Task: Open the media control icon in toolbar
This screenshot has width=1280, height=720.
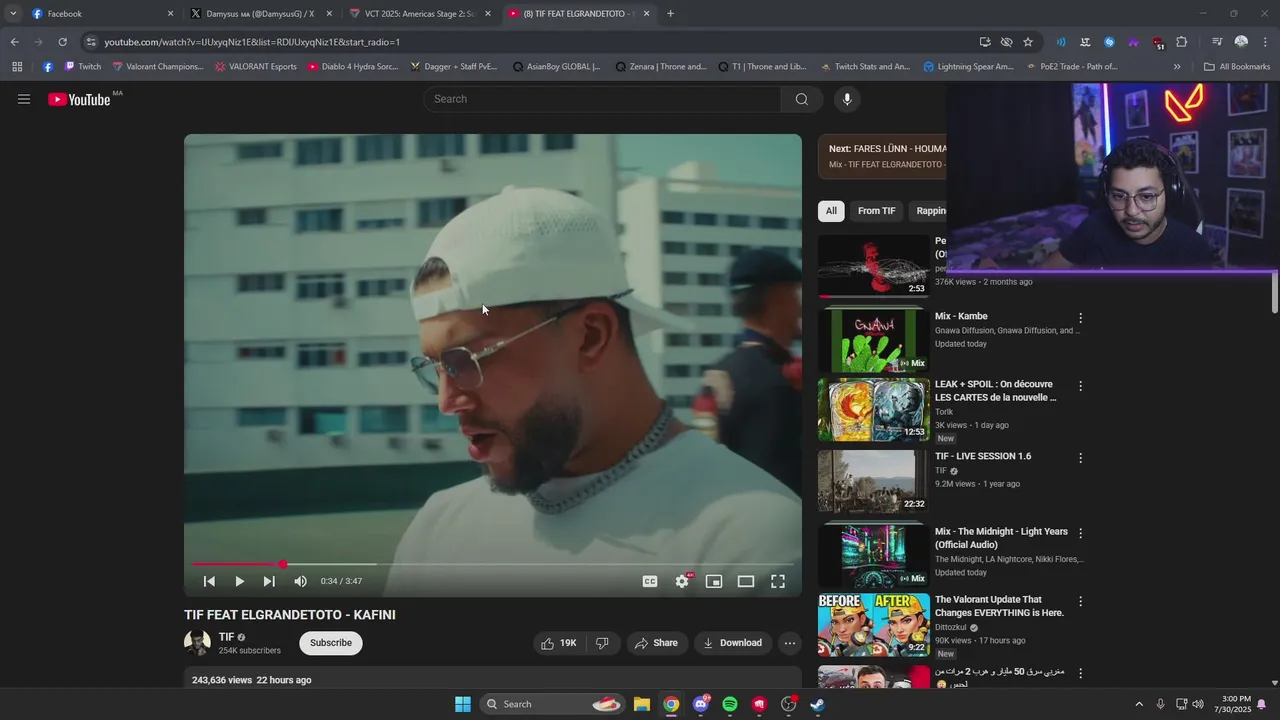Action: [1217, 42]
